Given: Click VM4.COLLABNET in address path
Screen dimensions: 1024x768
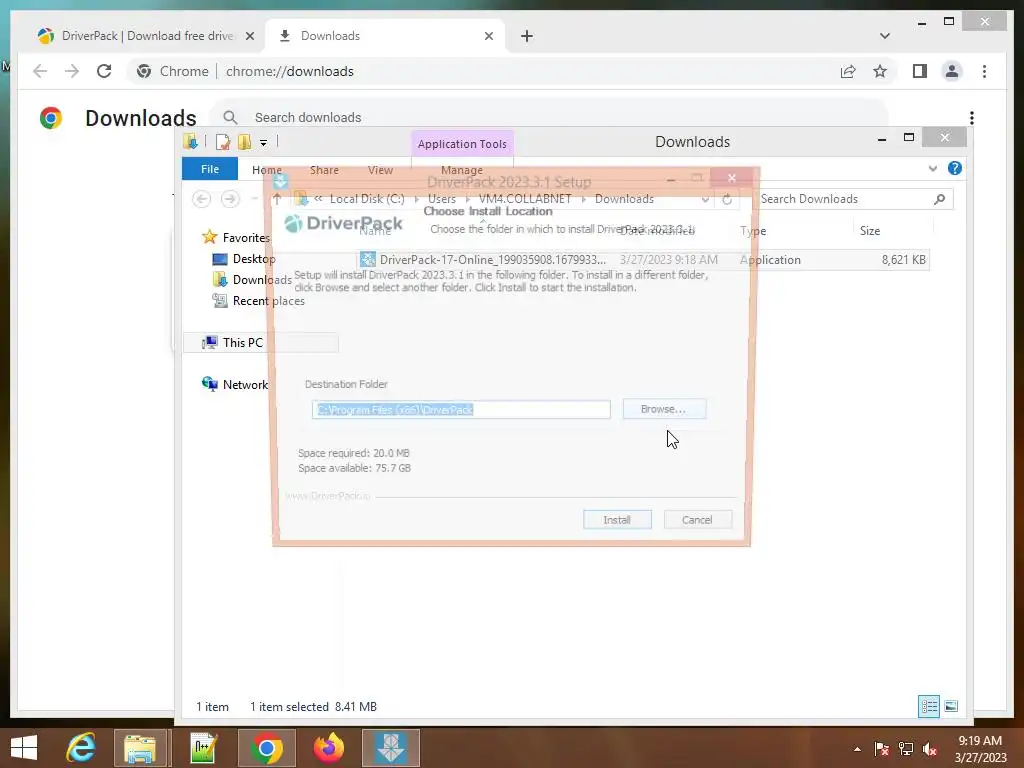Looking at the screenshot, I should click(525, 199).
